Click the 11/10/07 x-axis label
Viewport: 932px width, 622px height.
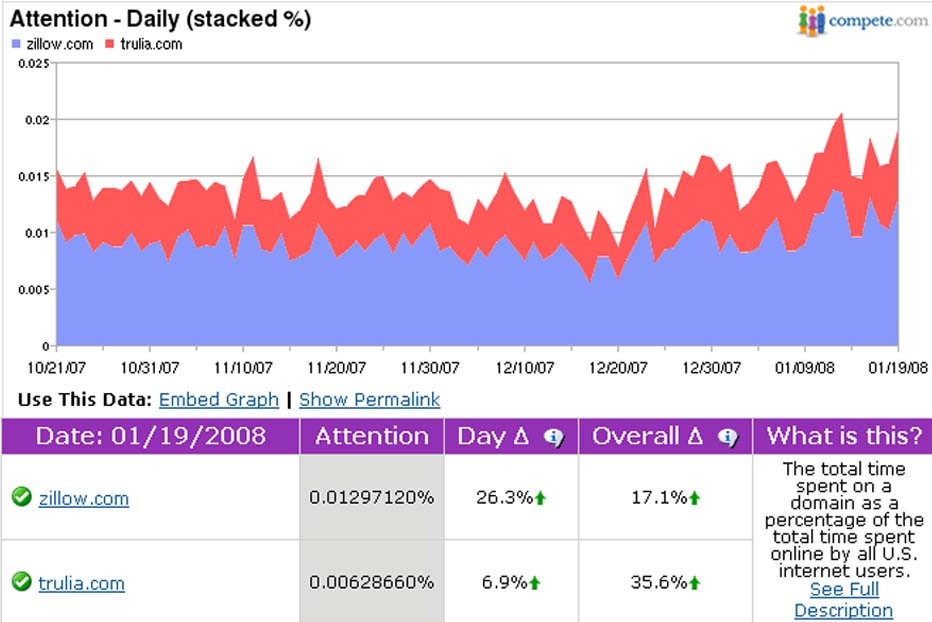pyautogui.click(x=243, y=368)
